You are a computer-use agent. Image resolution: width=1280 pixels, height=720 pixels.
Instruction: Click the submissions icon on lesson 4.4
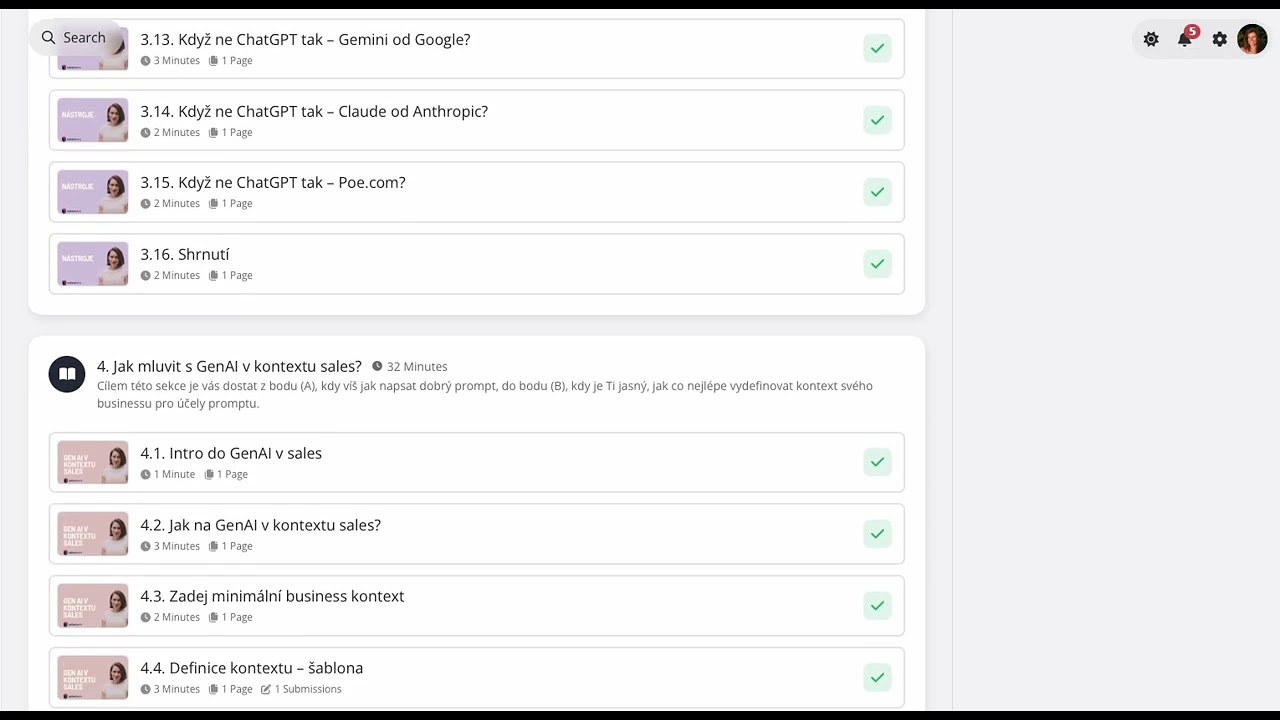point(266,689)
